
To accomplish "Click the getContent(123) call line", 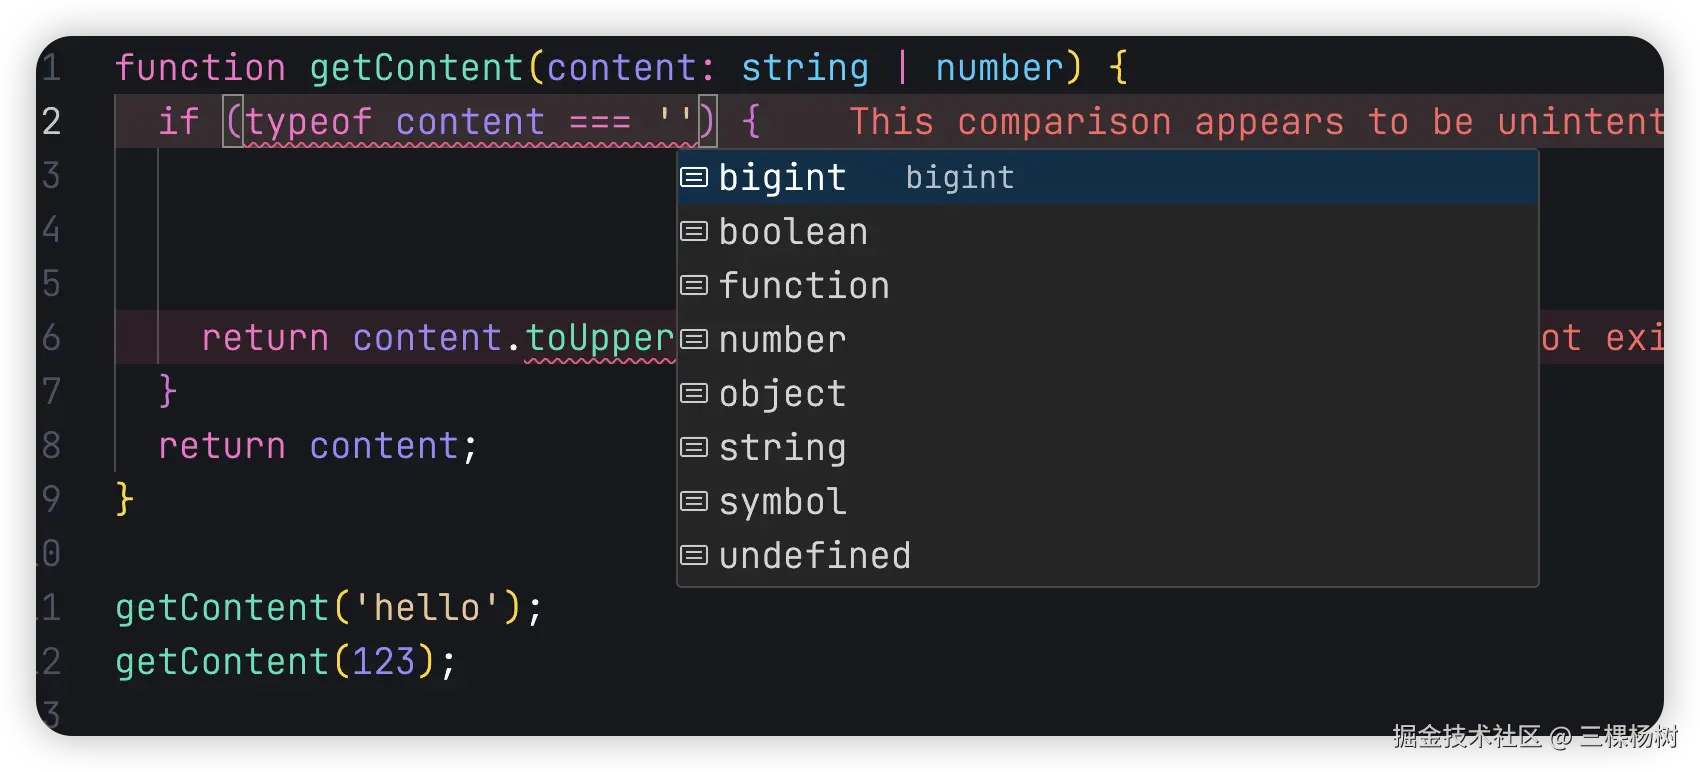I will (x=285, y=662).
